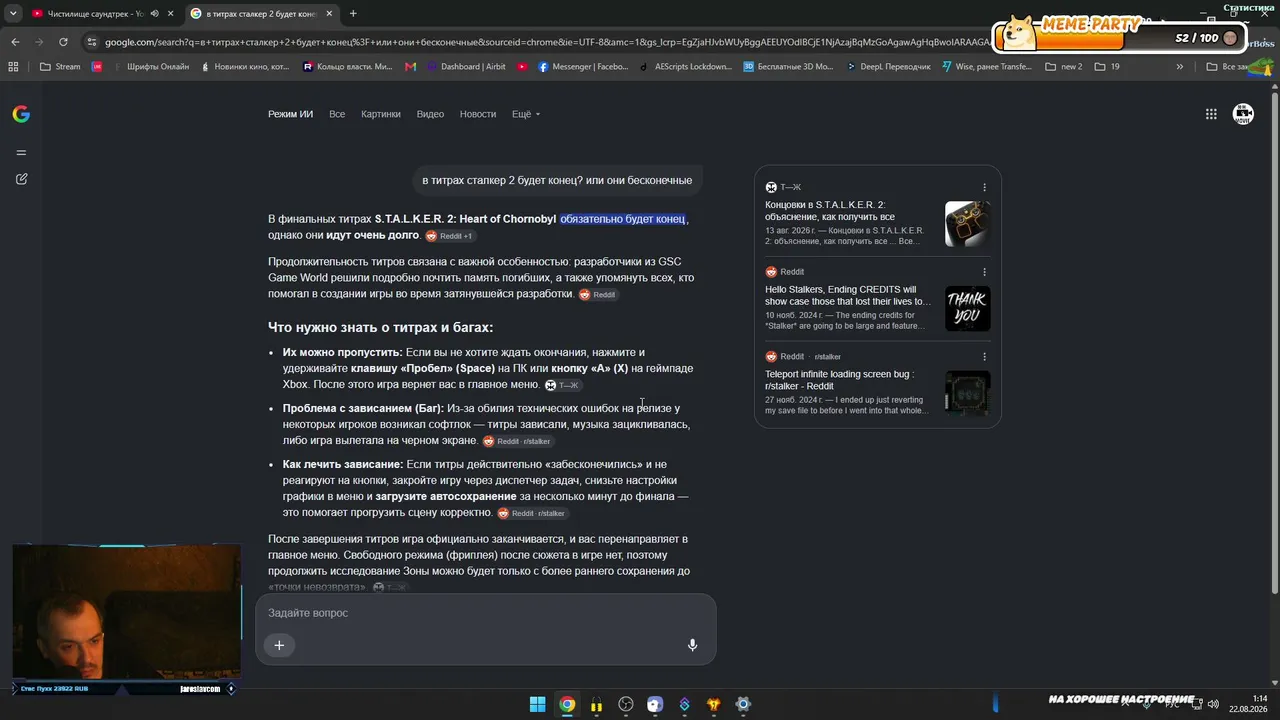Click the Chrome icon in the taskbar
Viewport: 1280px width, 720px height.
coord(567,704)
